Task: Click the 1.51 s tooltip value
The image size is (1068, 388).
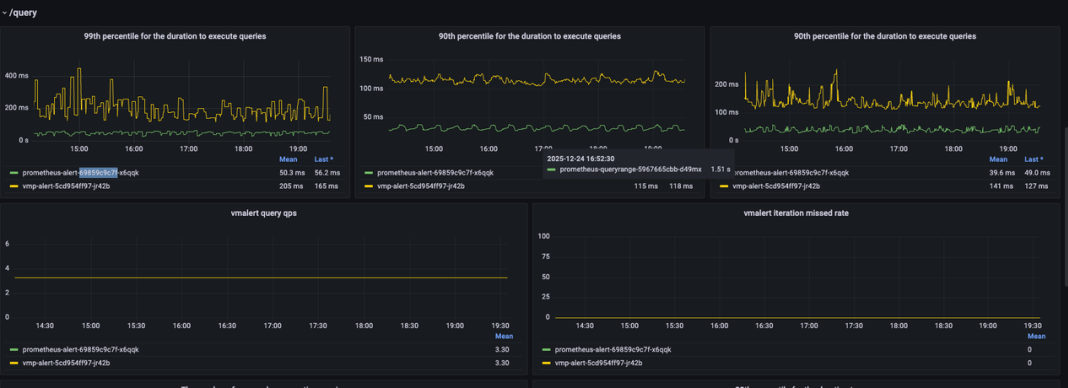Action: click(721, 169)
